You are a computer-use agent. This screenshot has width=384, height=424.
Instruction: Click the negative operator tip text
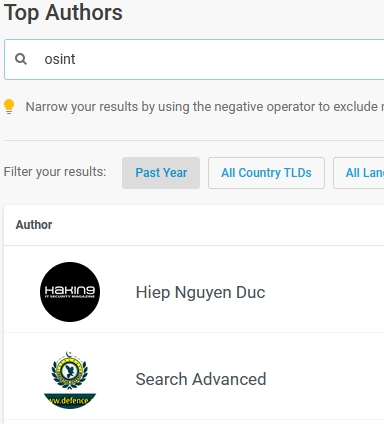[205, 107]
